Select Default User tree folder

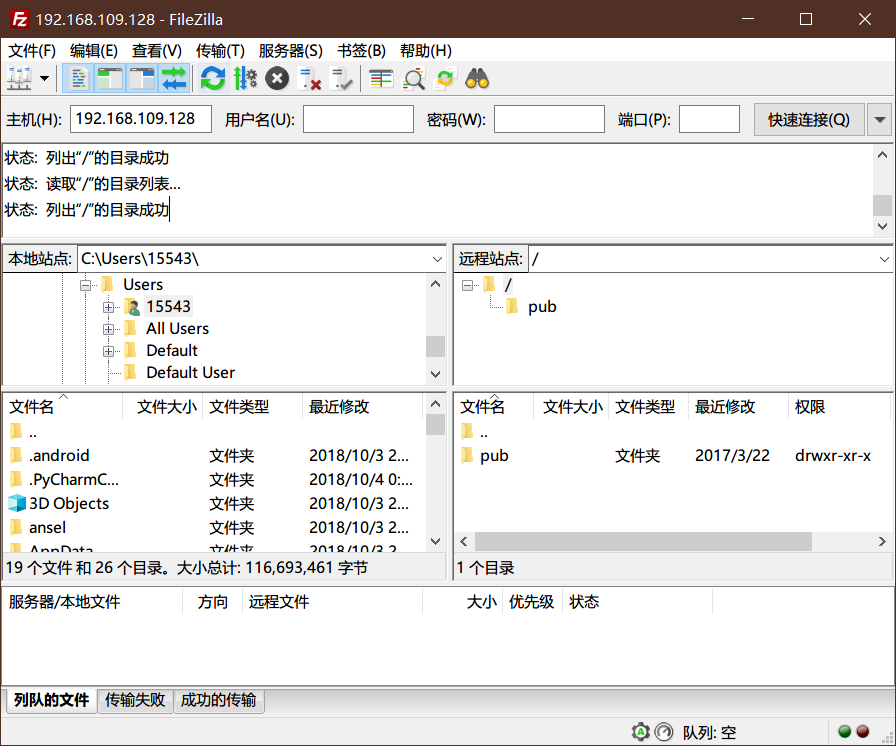point(190,372)
